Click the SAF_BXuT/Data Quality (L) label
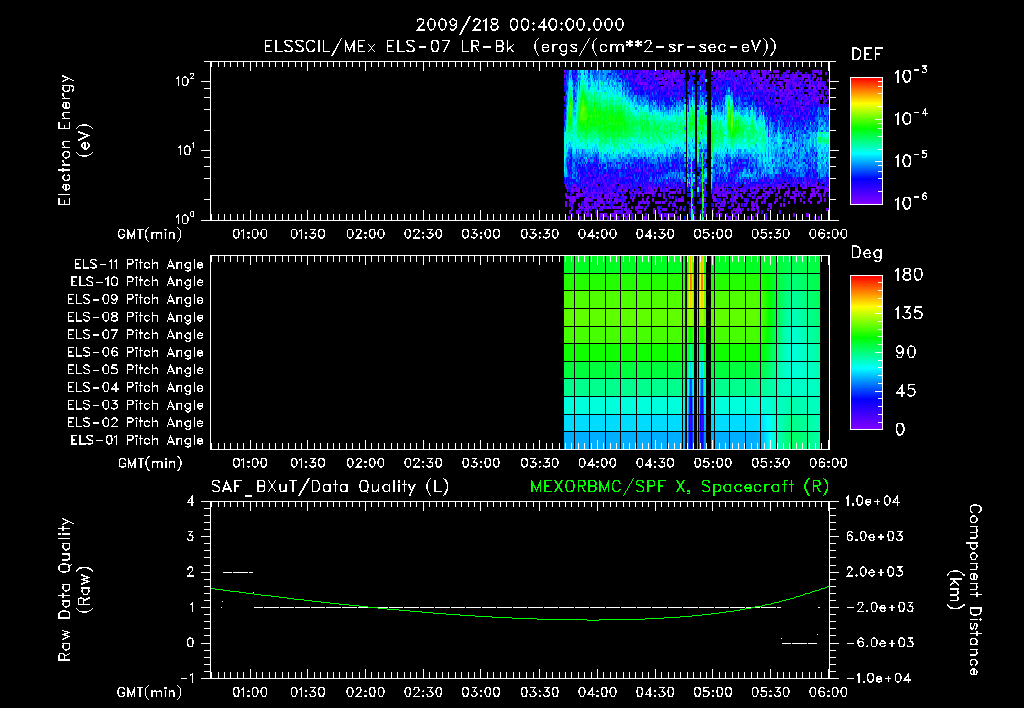This screenshot has width=1024, height=708. click(x=330, y=487)
